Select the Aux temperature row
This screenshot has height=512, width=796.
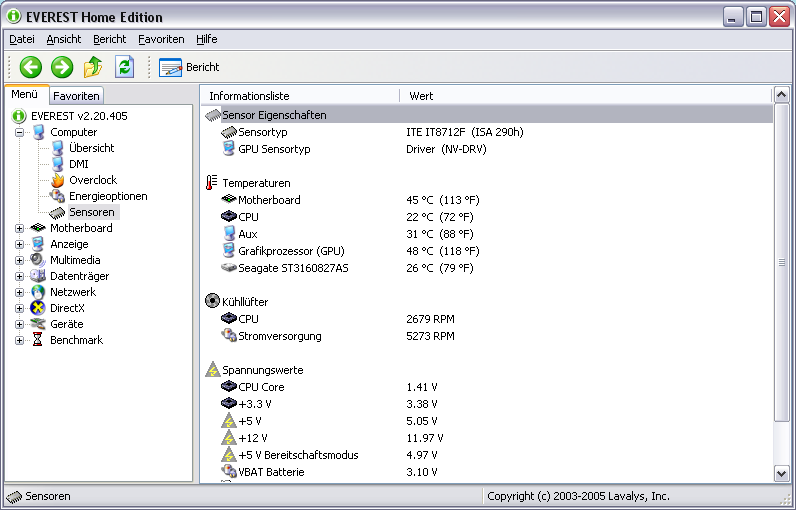pyautogui.click(x=487, y=234)
